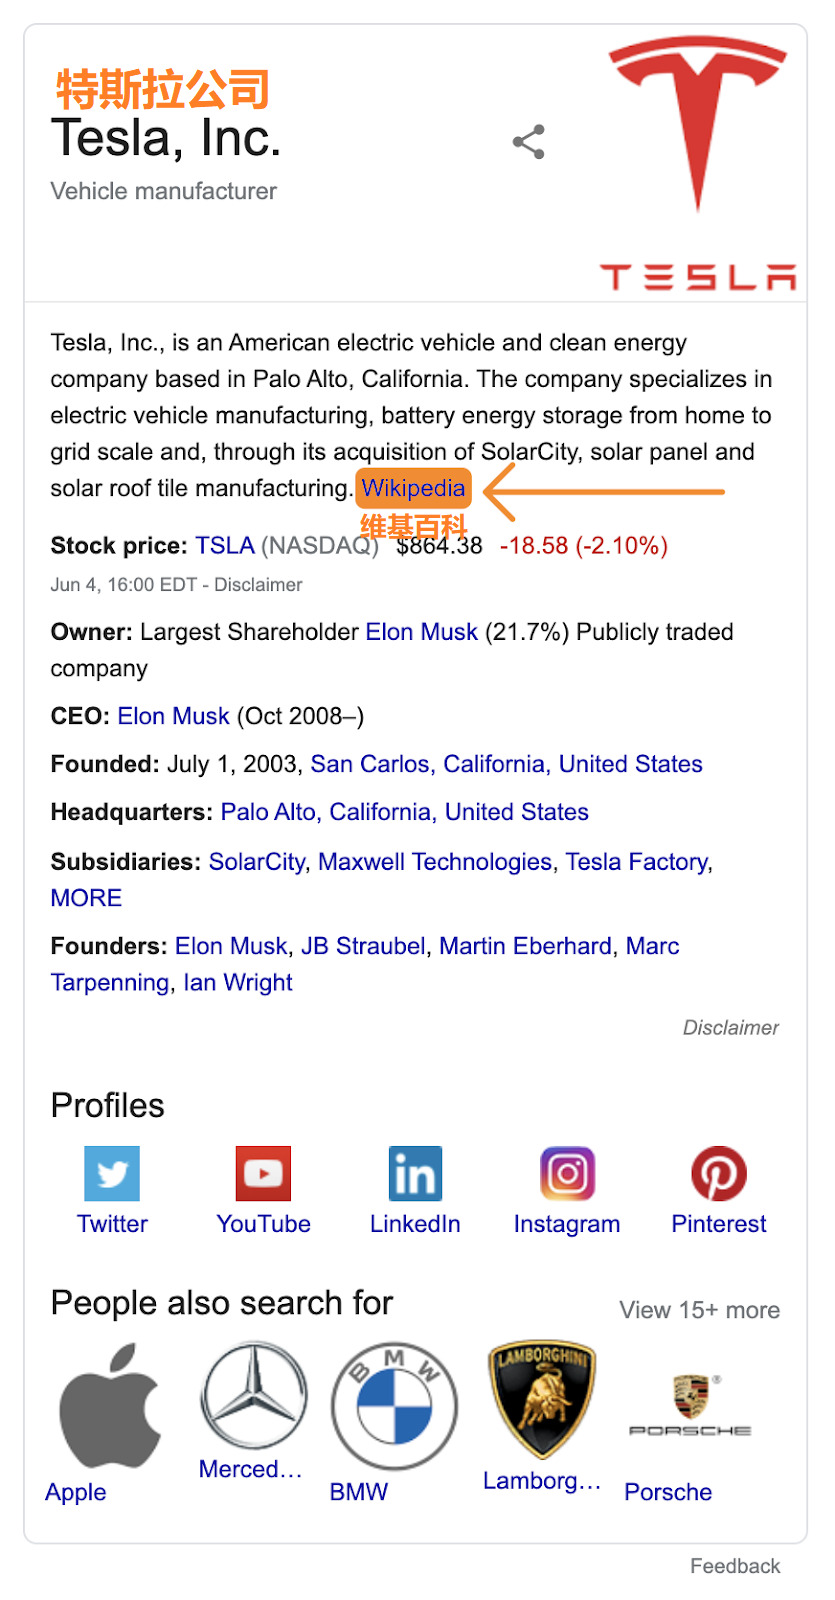
Task: Click Elon Musk next to CEO
Action: pyautogui.click(x=173, y=716)
